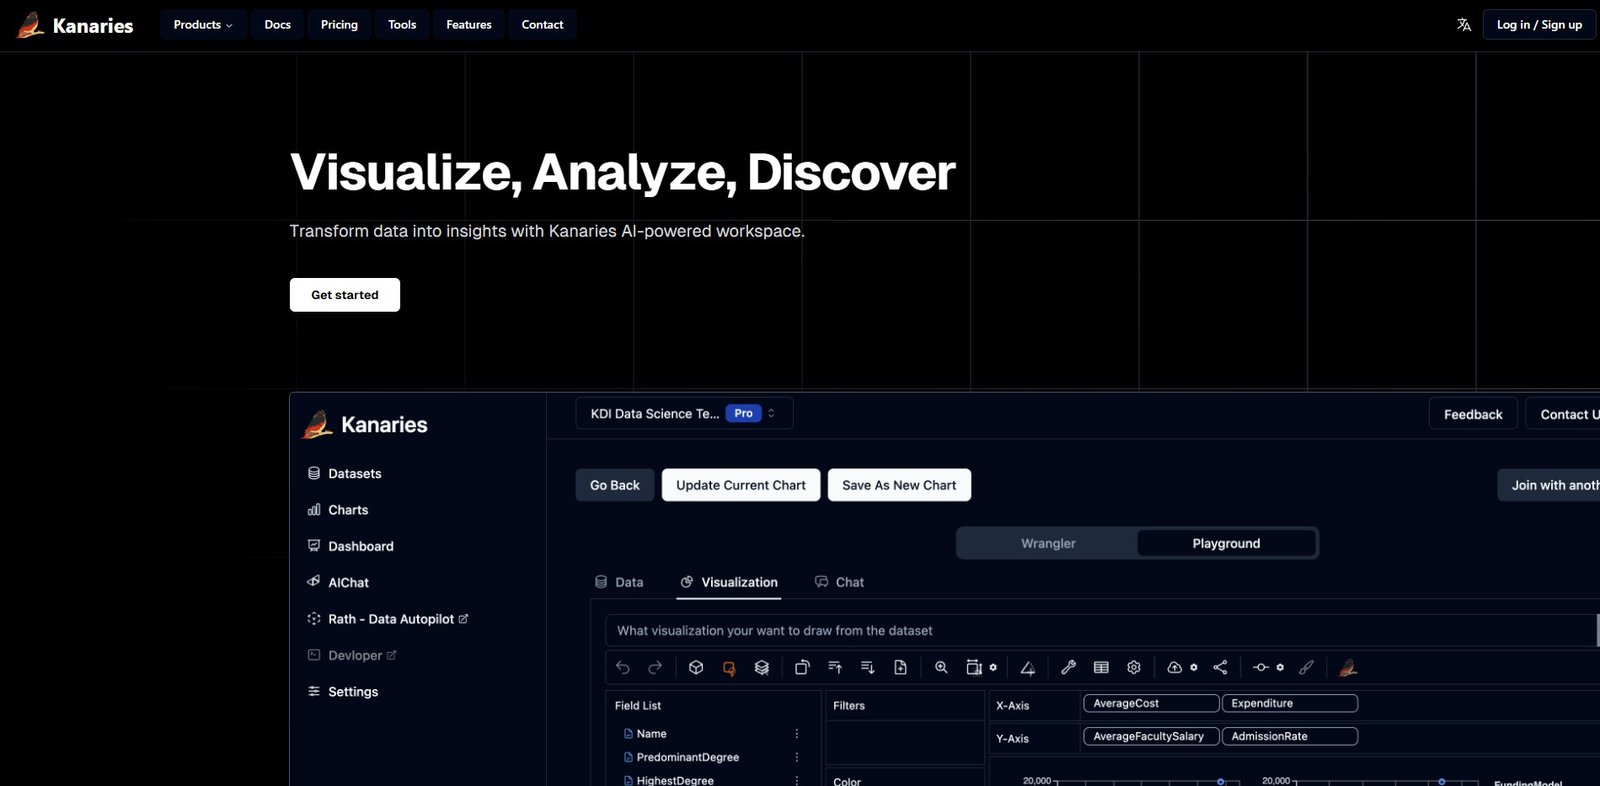Image resolution: width=1600 pixels, height=786 pixels.
Task: Click the Get started button
Action: pyautogui.click(x=345, y=295)
